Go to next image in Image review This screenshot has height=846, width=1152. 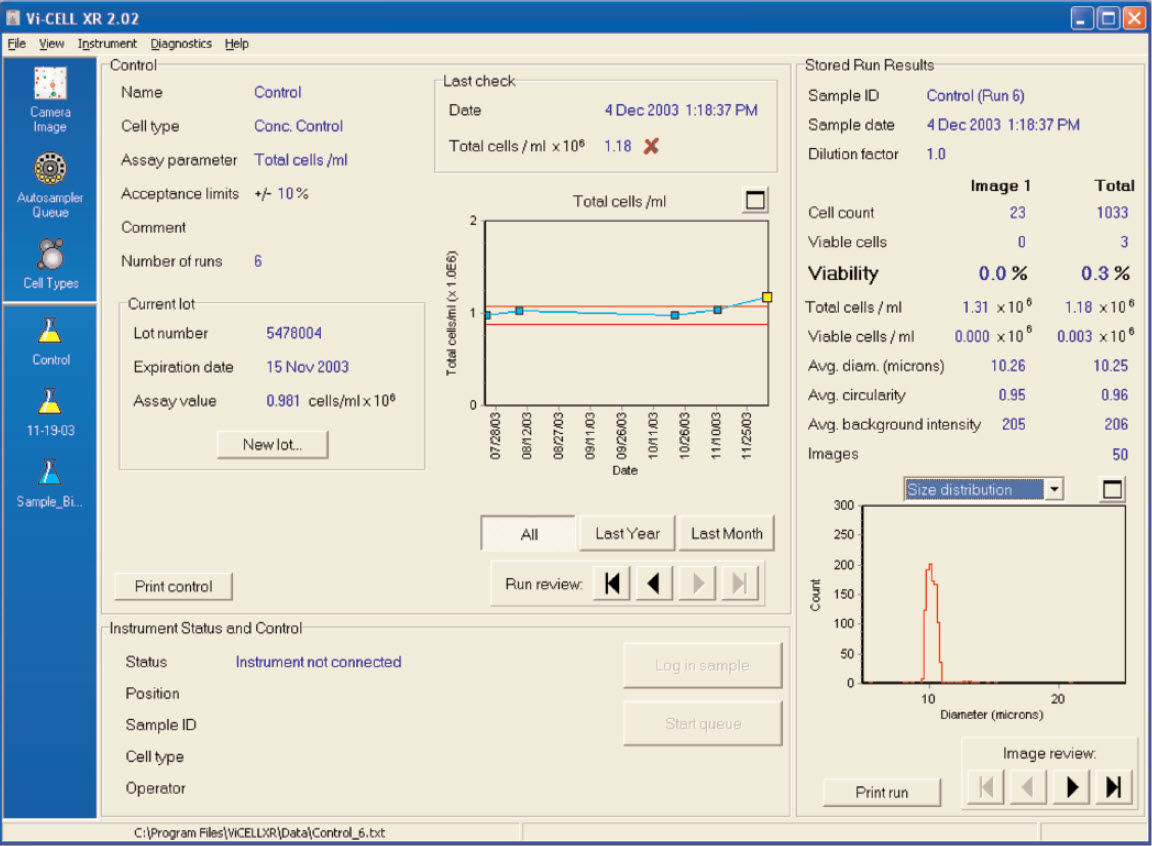pos(1071,787)
